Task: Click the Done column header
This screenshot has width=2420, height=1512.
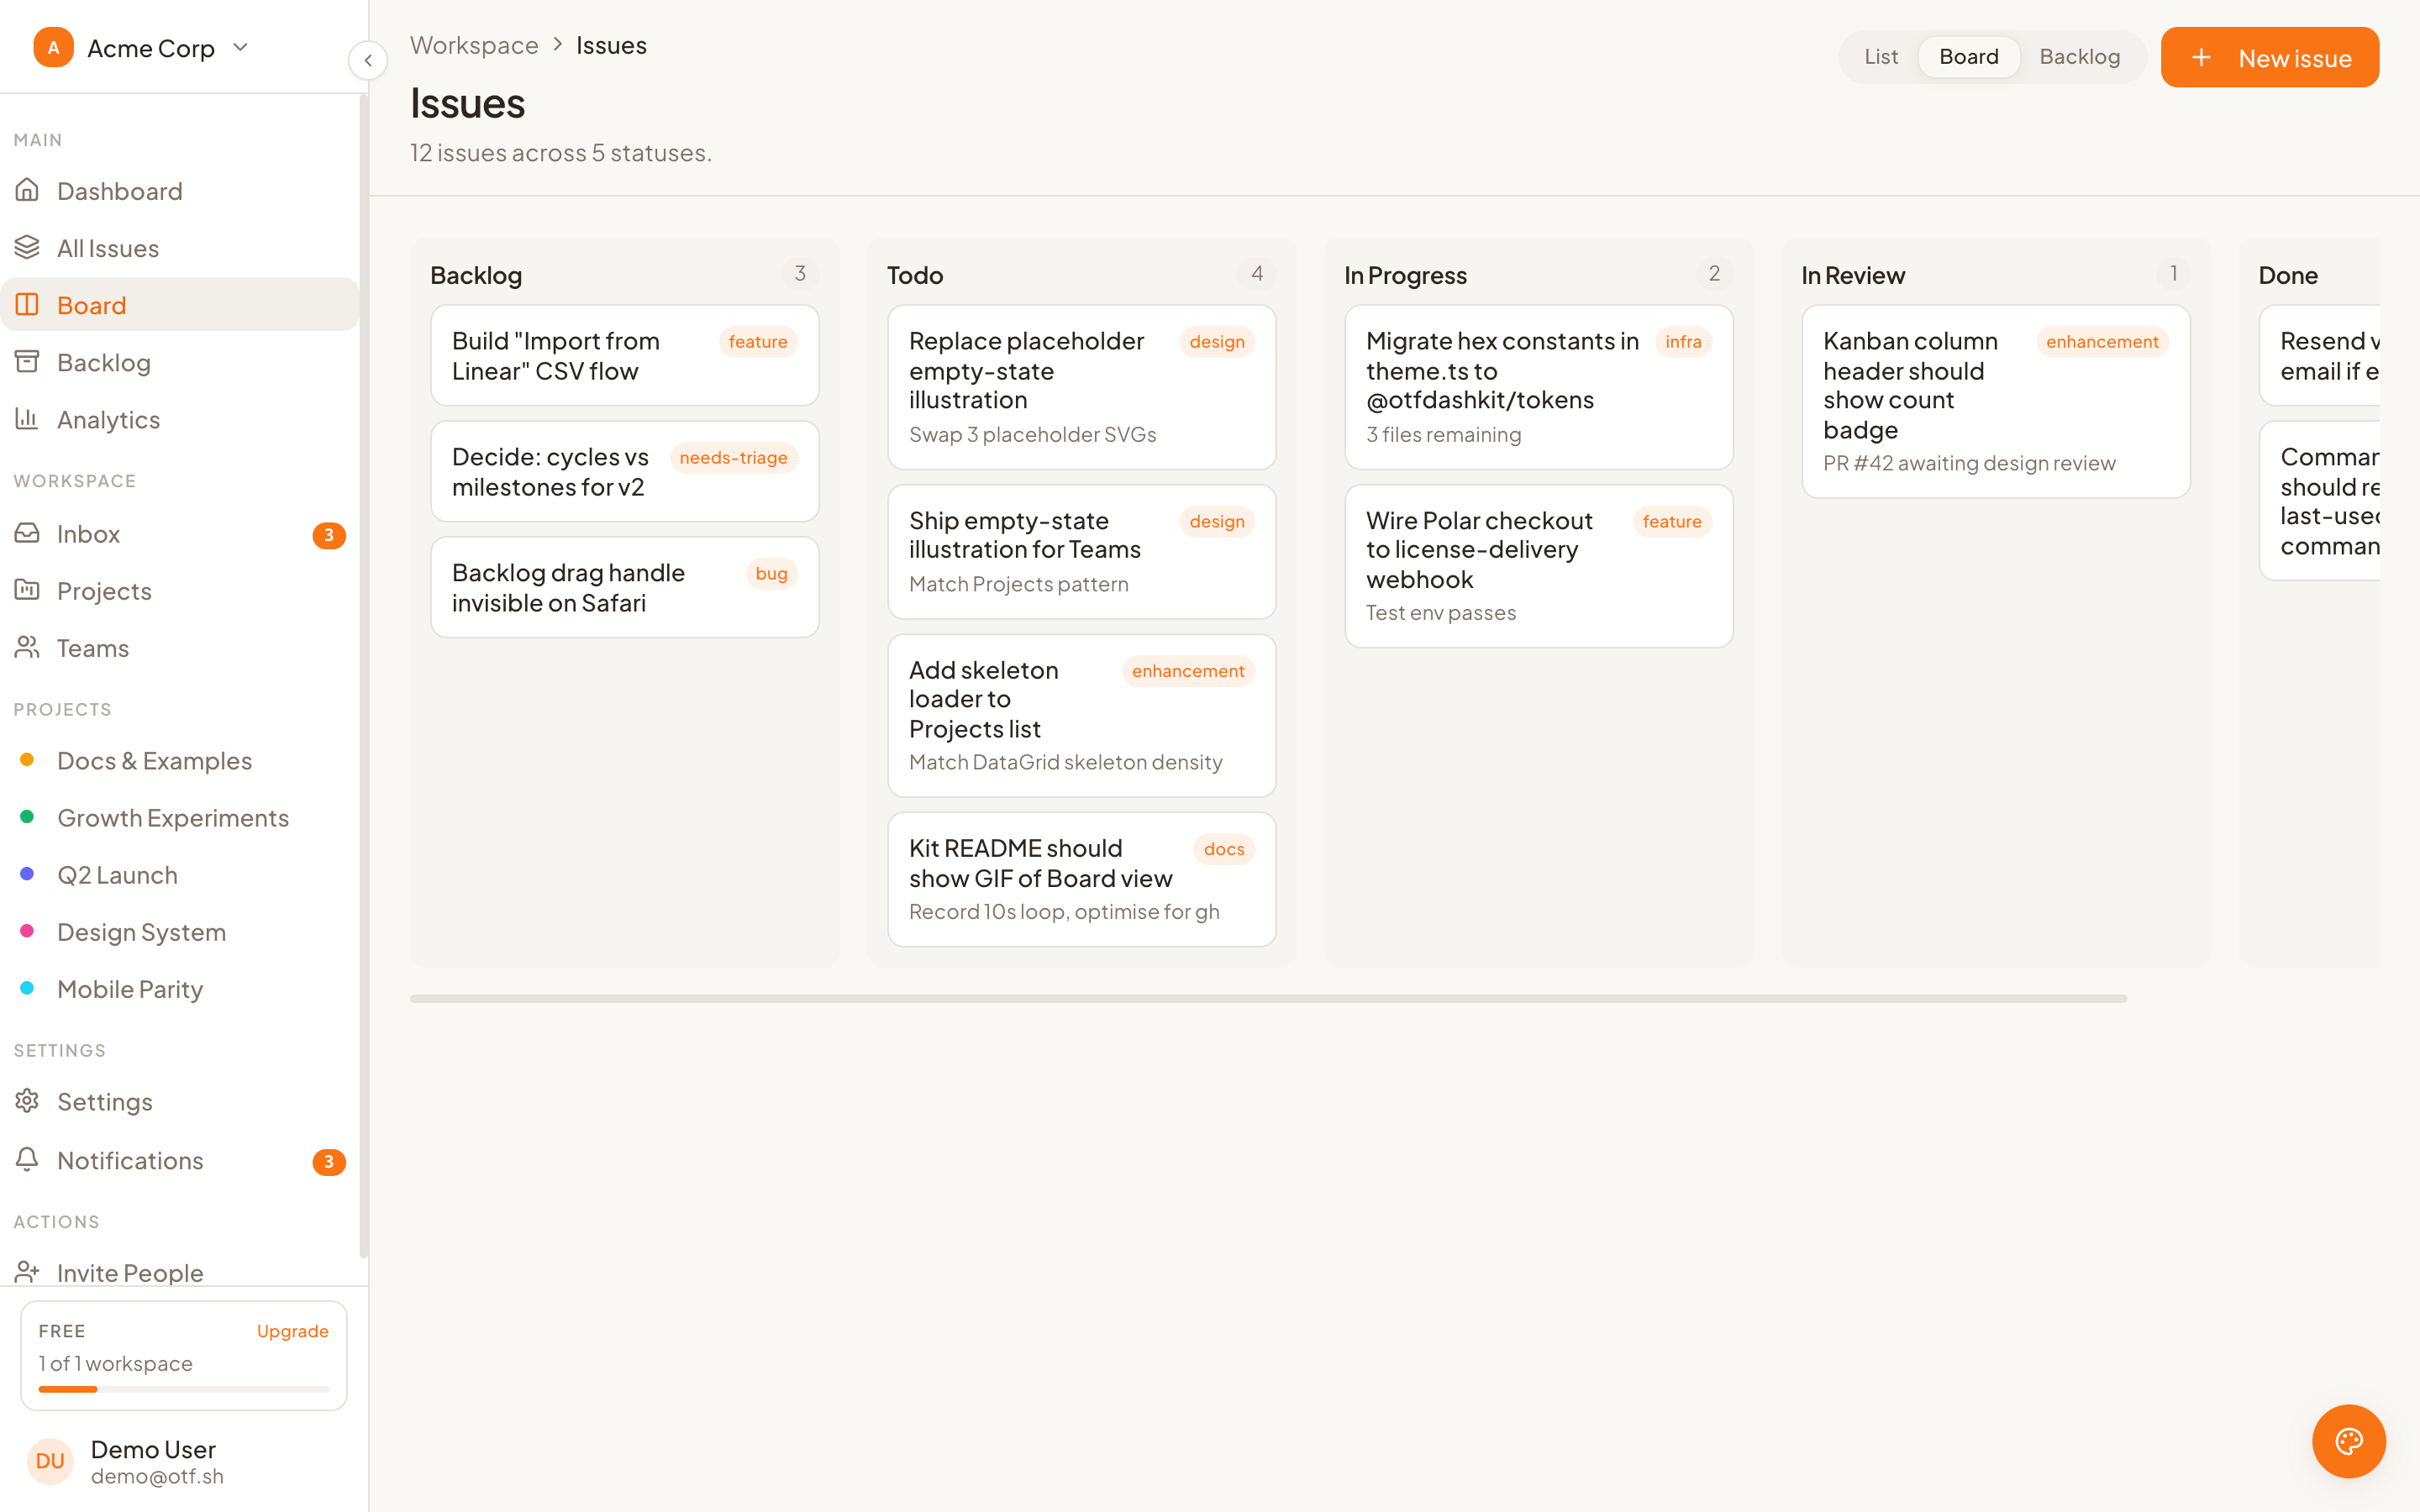Action: (x=2288, y=275)
